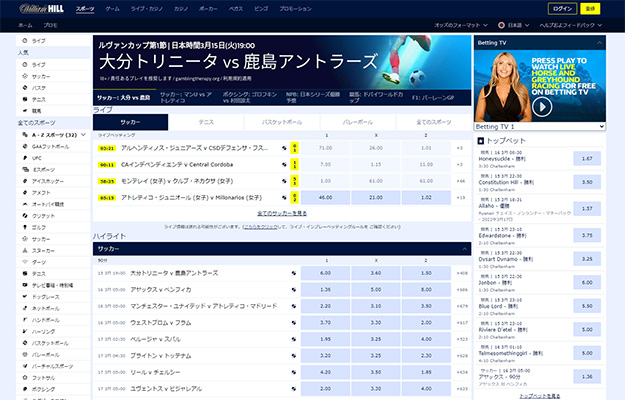Open the オッズのフォーマット dropdown

point(461,25)
